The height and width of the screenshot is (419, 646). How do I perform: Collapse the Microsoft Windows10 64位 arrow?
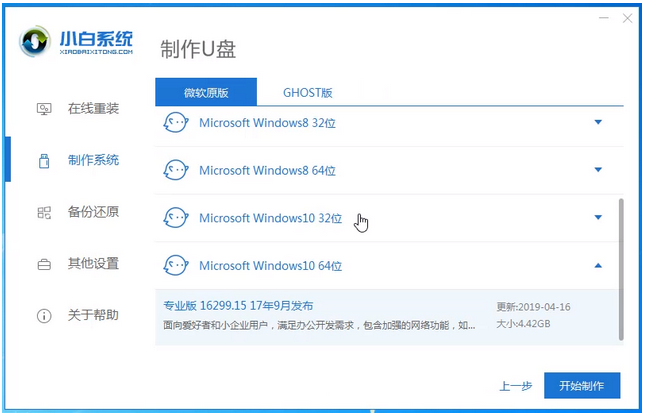point(598,266)
